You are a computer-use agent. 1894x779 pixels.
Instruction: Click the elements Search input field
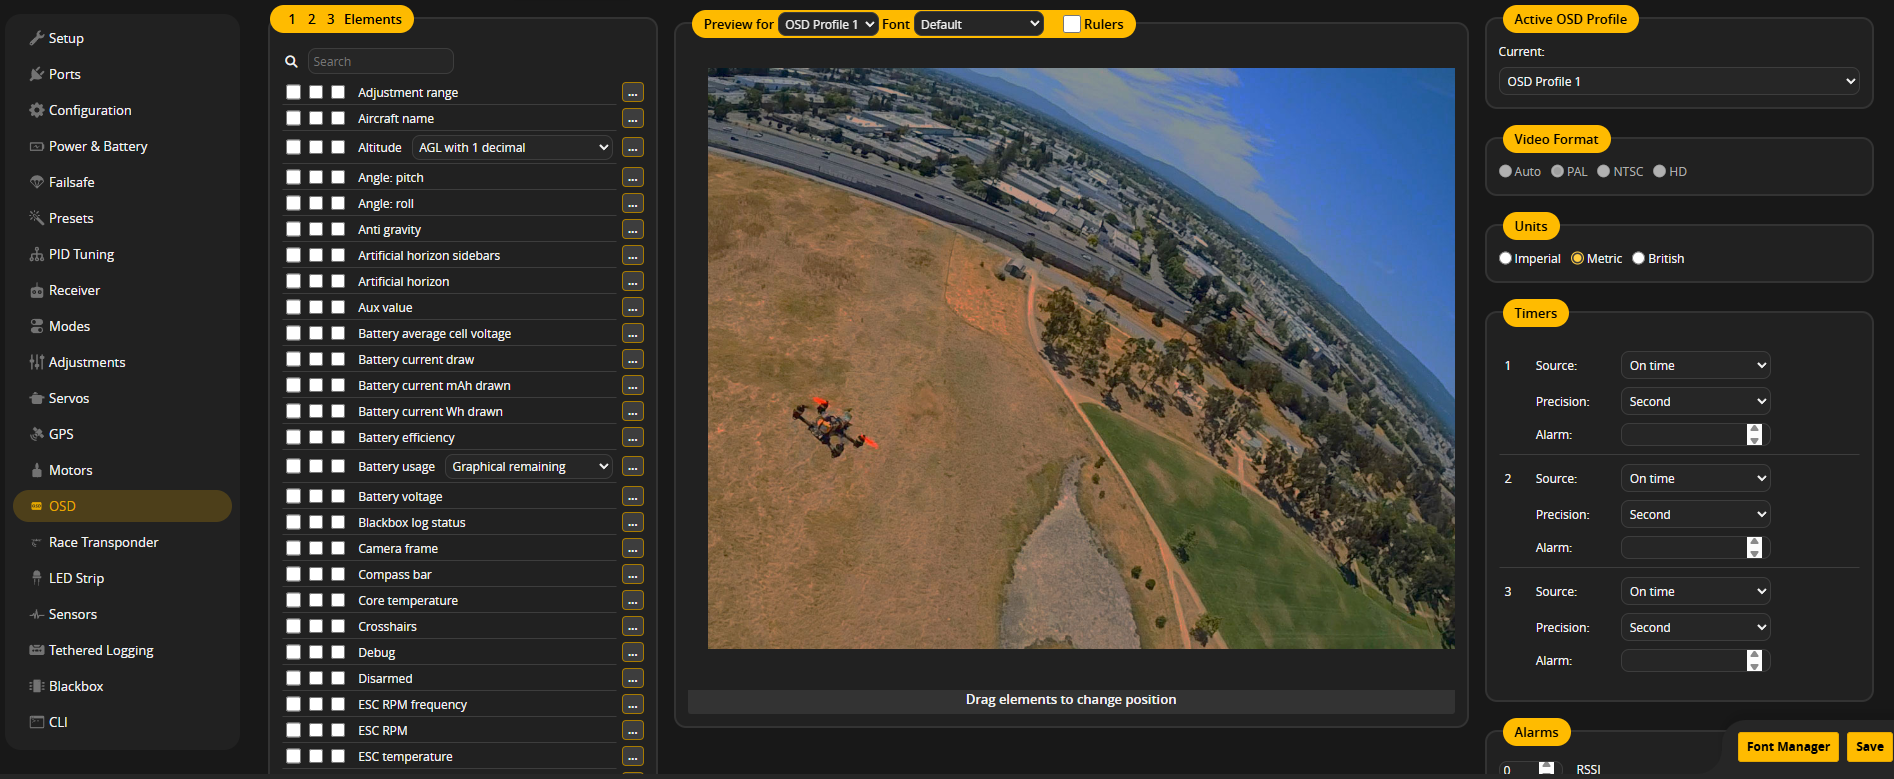[x=380, y=61]
